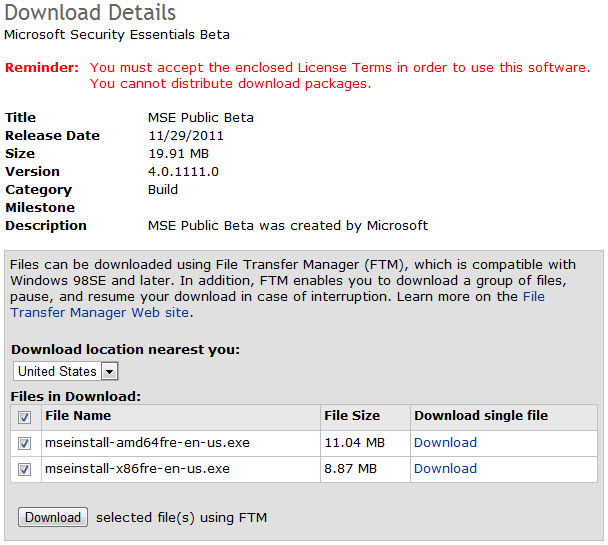Click the Download location nearest you label
The width and height of the screenshot is (608, 545).
tap(125, 350)
